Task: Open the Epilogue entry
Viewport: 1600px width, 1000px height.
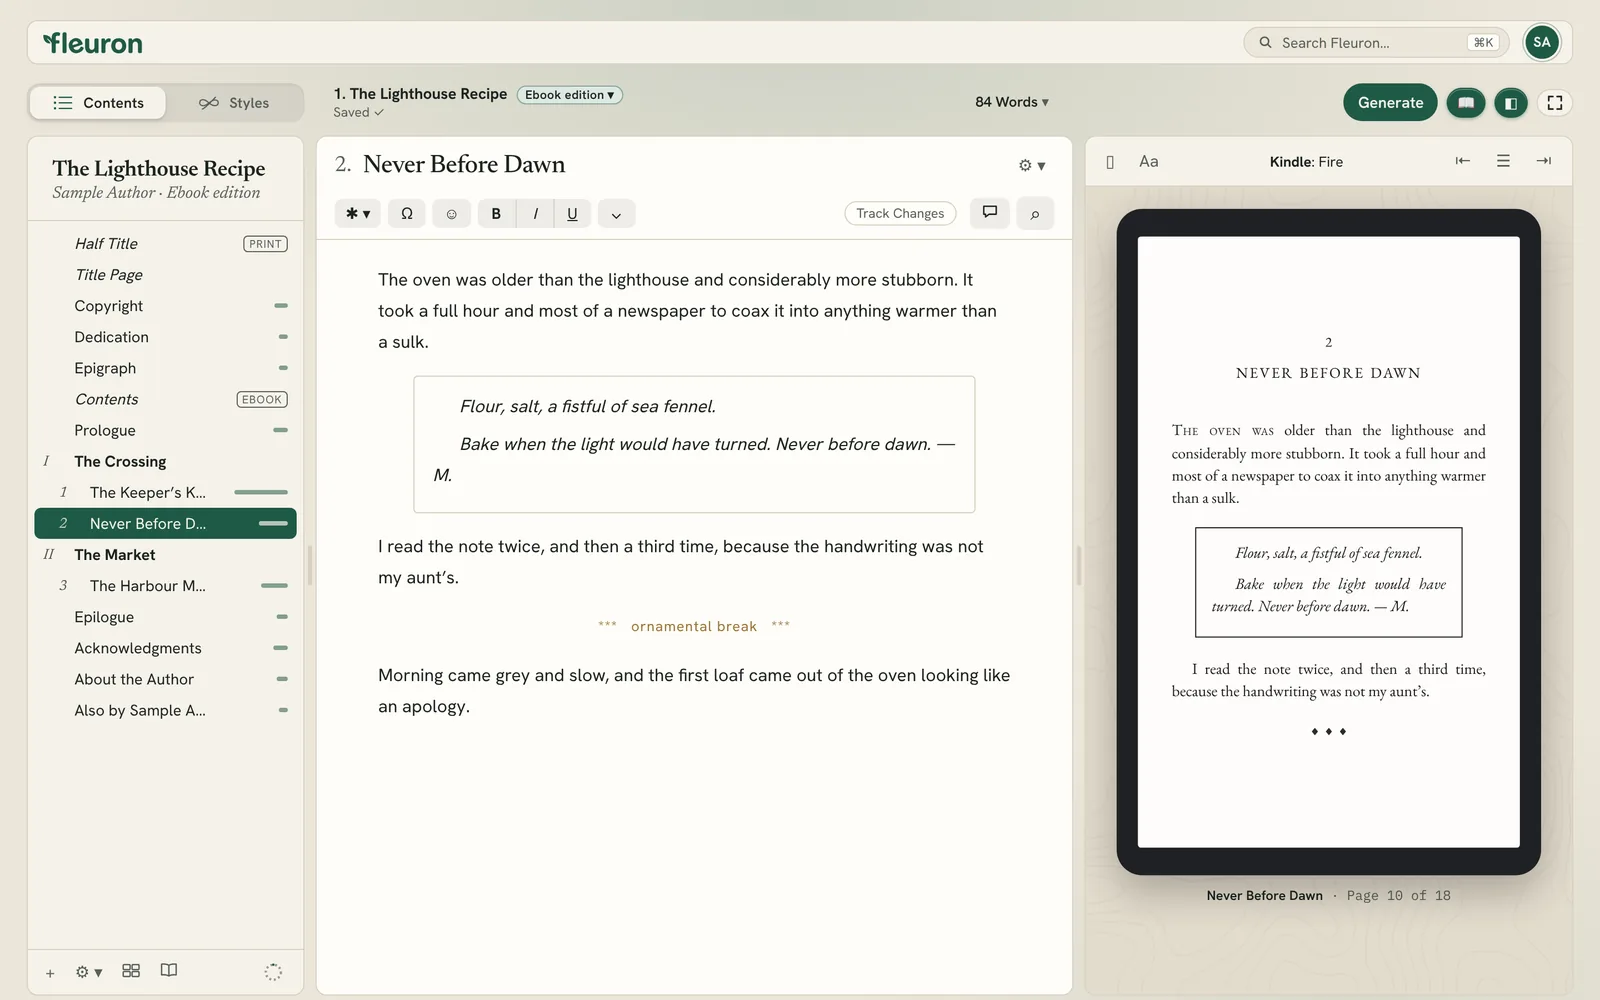Action: click(166, 617)
